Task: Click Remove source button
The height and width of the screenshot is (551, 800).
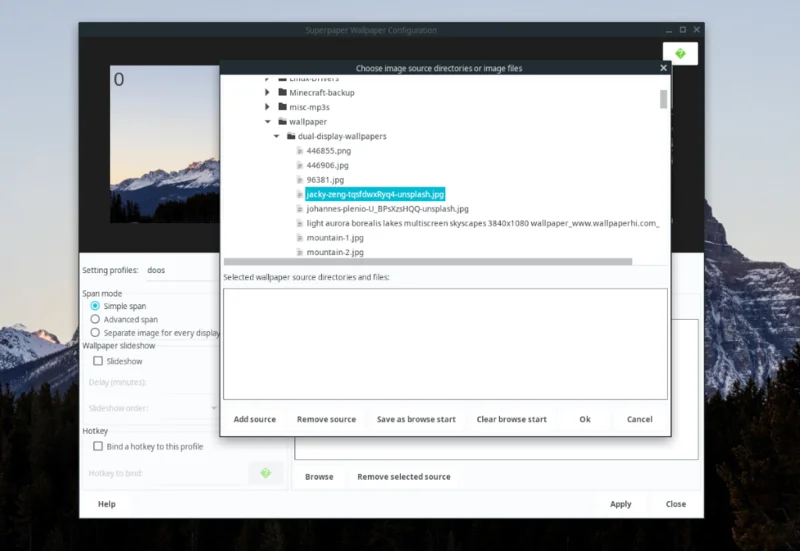Action: coord(326,419)
